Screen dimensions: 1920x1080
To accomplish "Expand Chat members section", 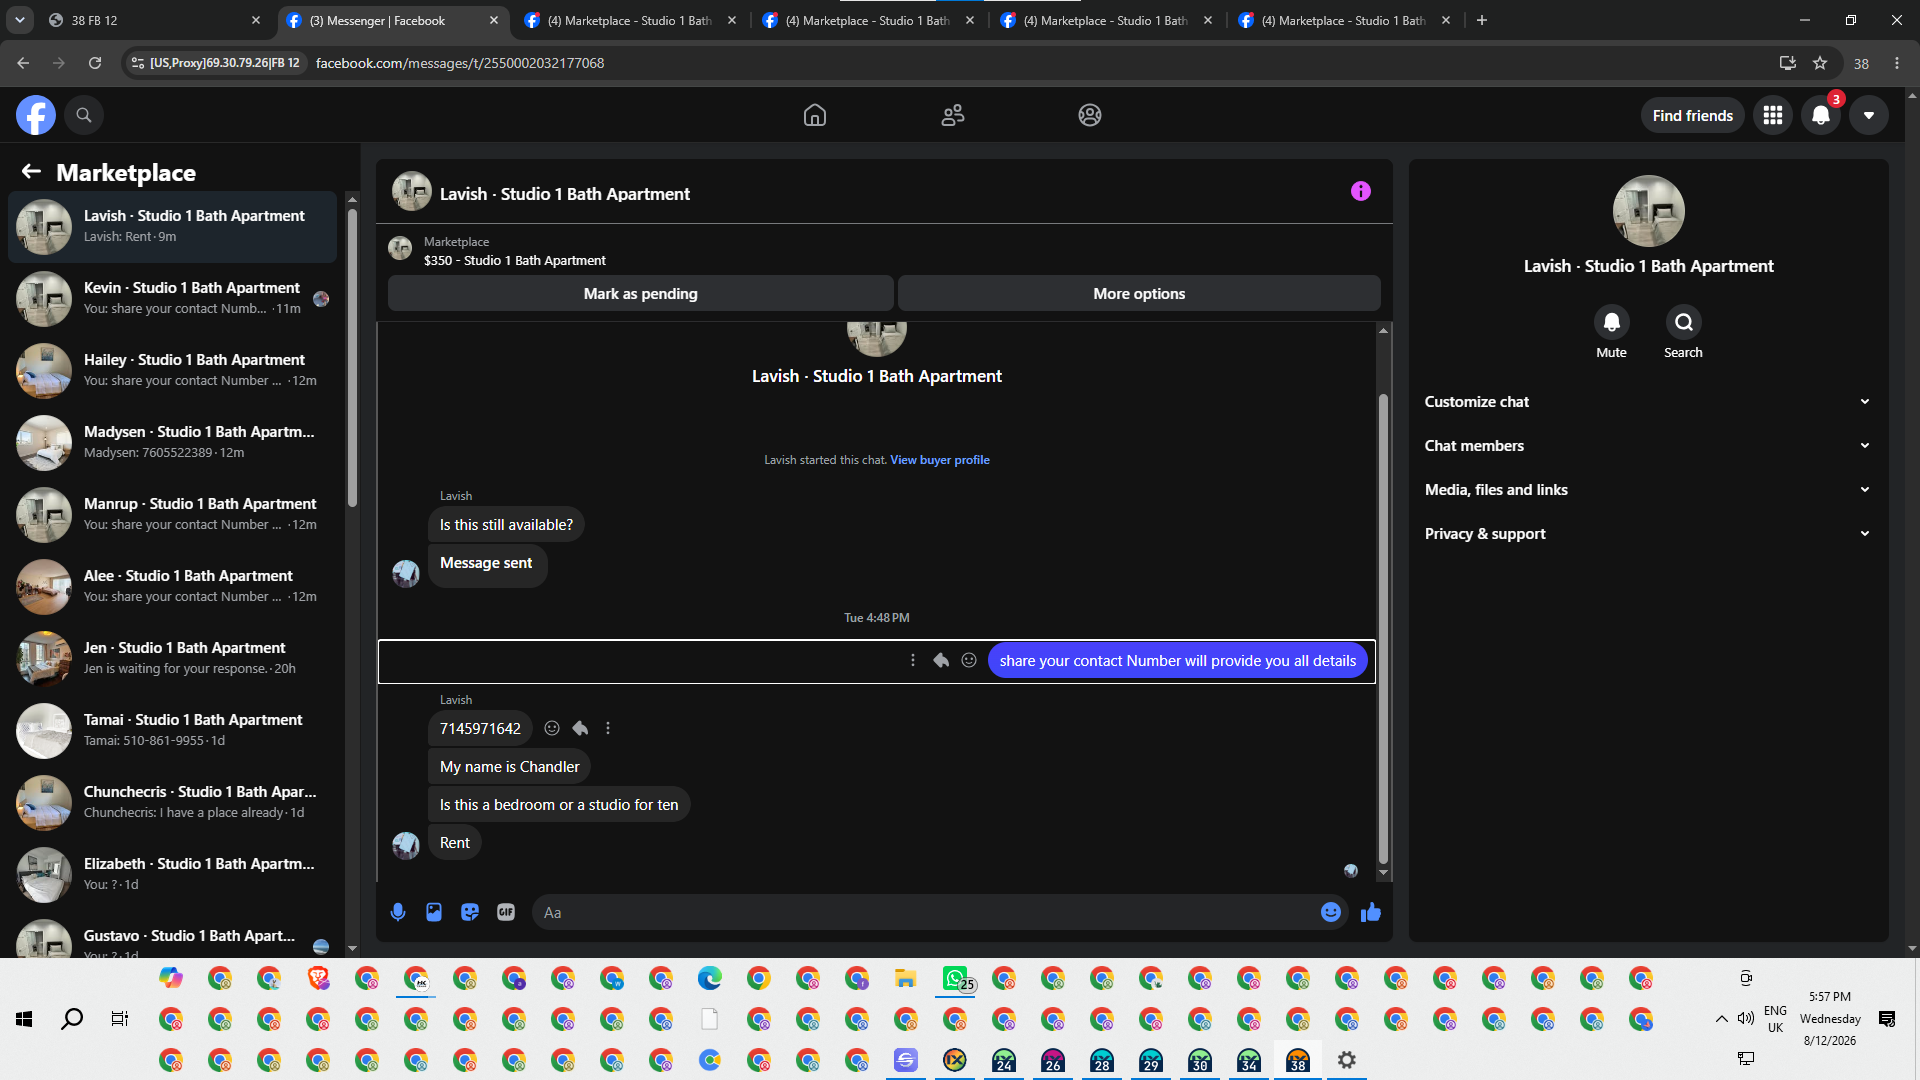I will pyautogui.click(x=1648, y=446).
